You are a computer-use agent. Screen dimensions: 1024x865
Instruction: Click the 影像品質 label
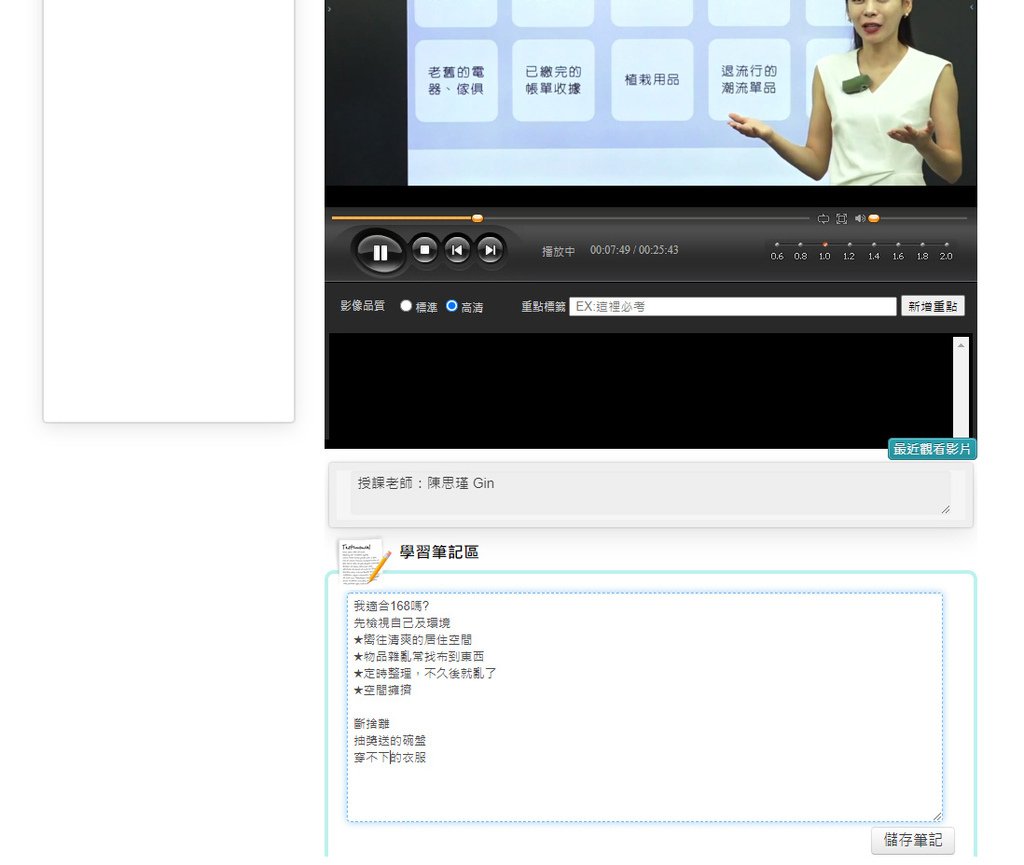[362, 306]
